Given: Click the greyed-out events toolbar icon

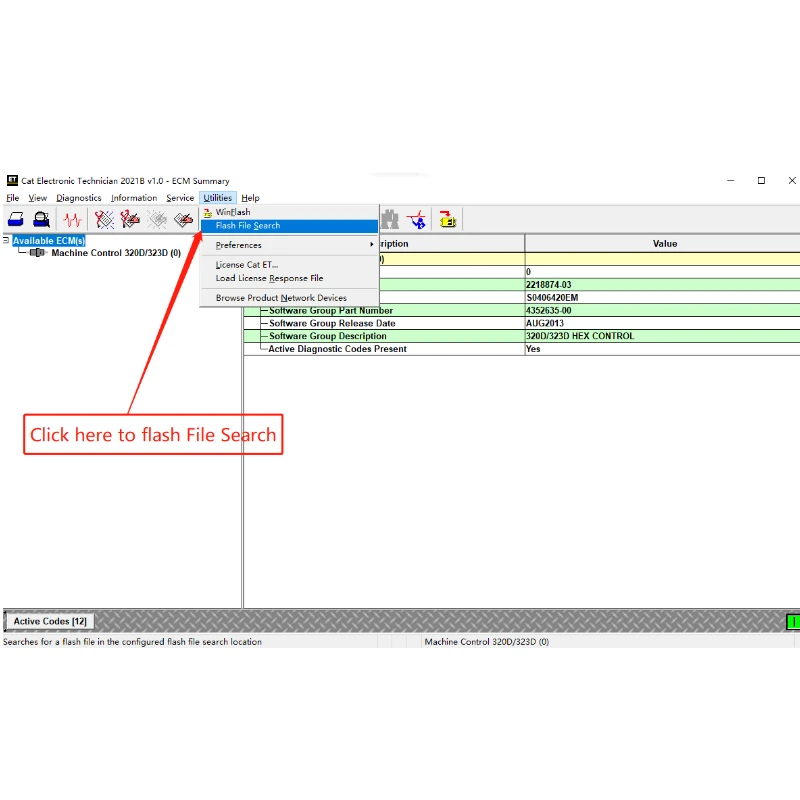Looking at the screenshot, I should (157, 220).
